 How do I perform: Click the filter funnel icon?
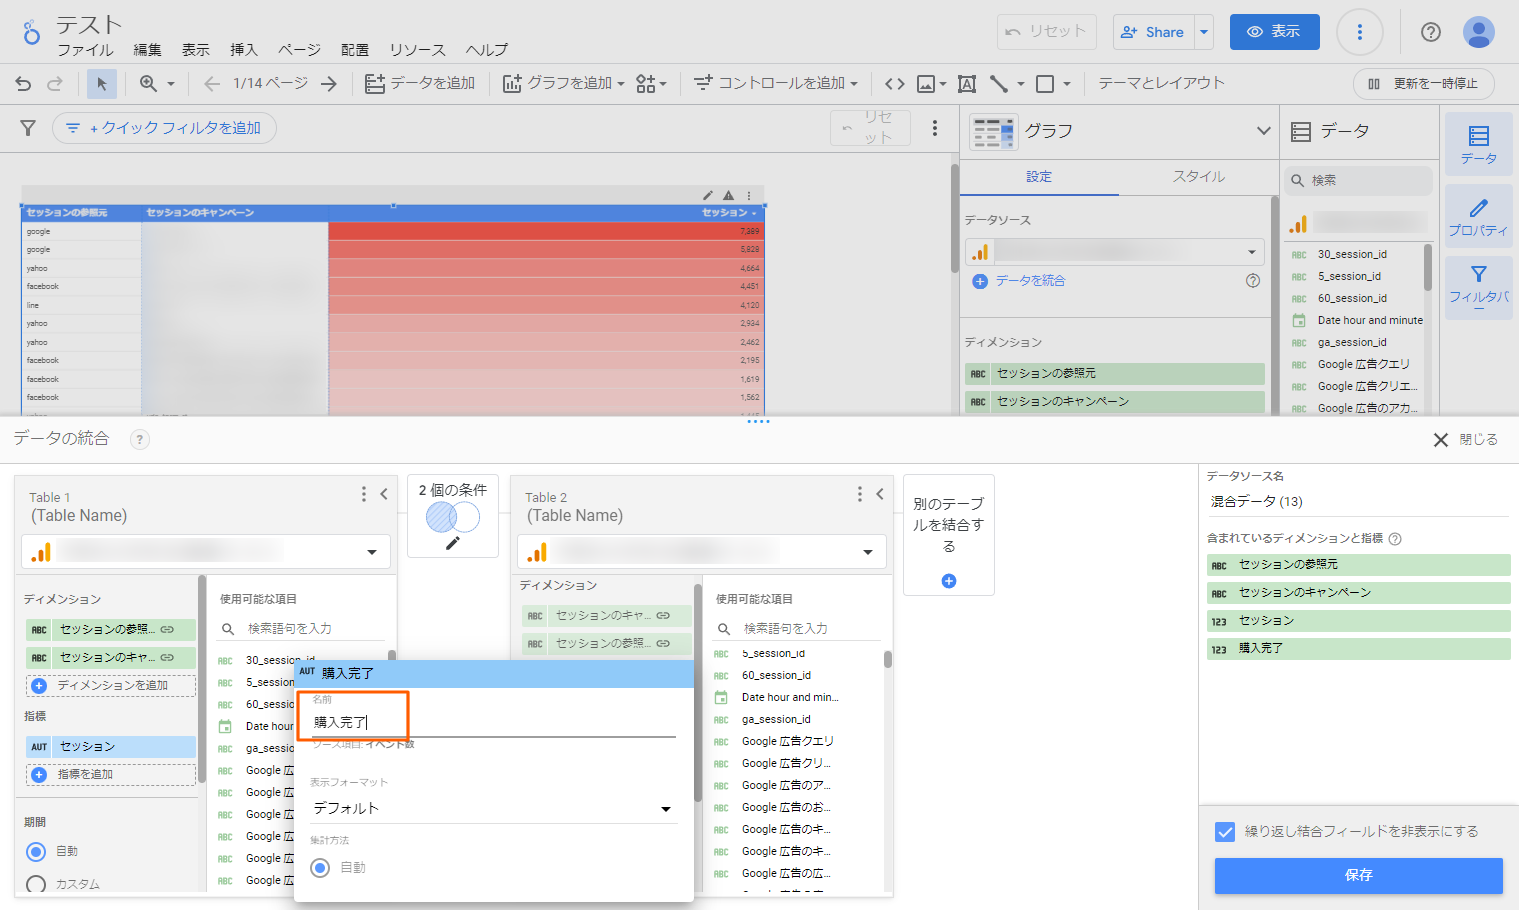[x=28, y=128]
